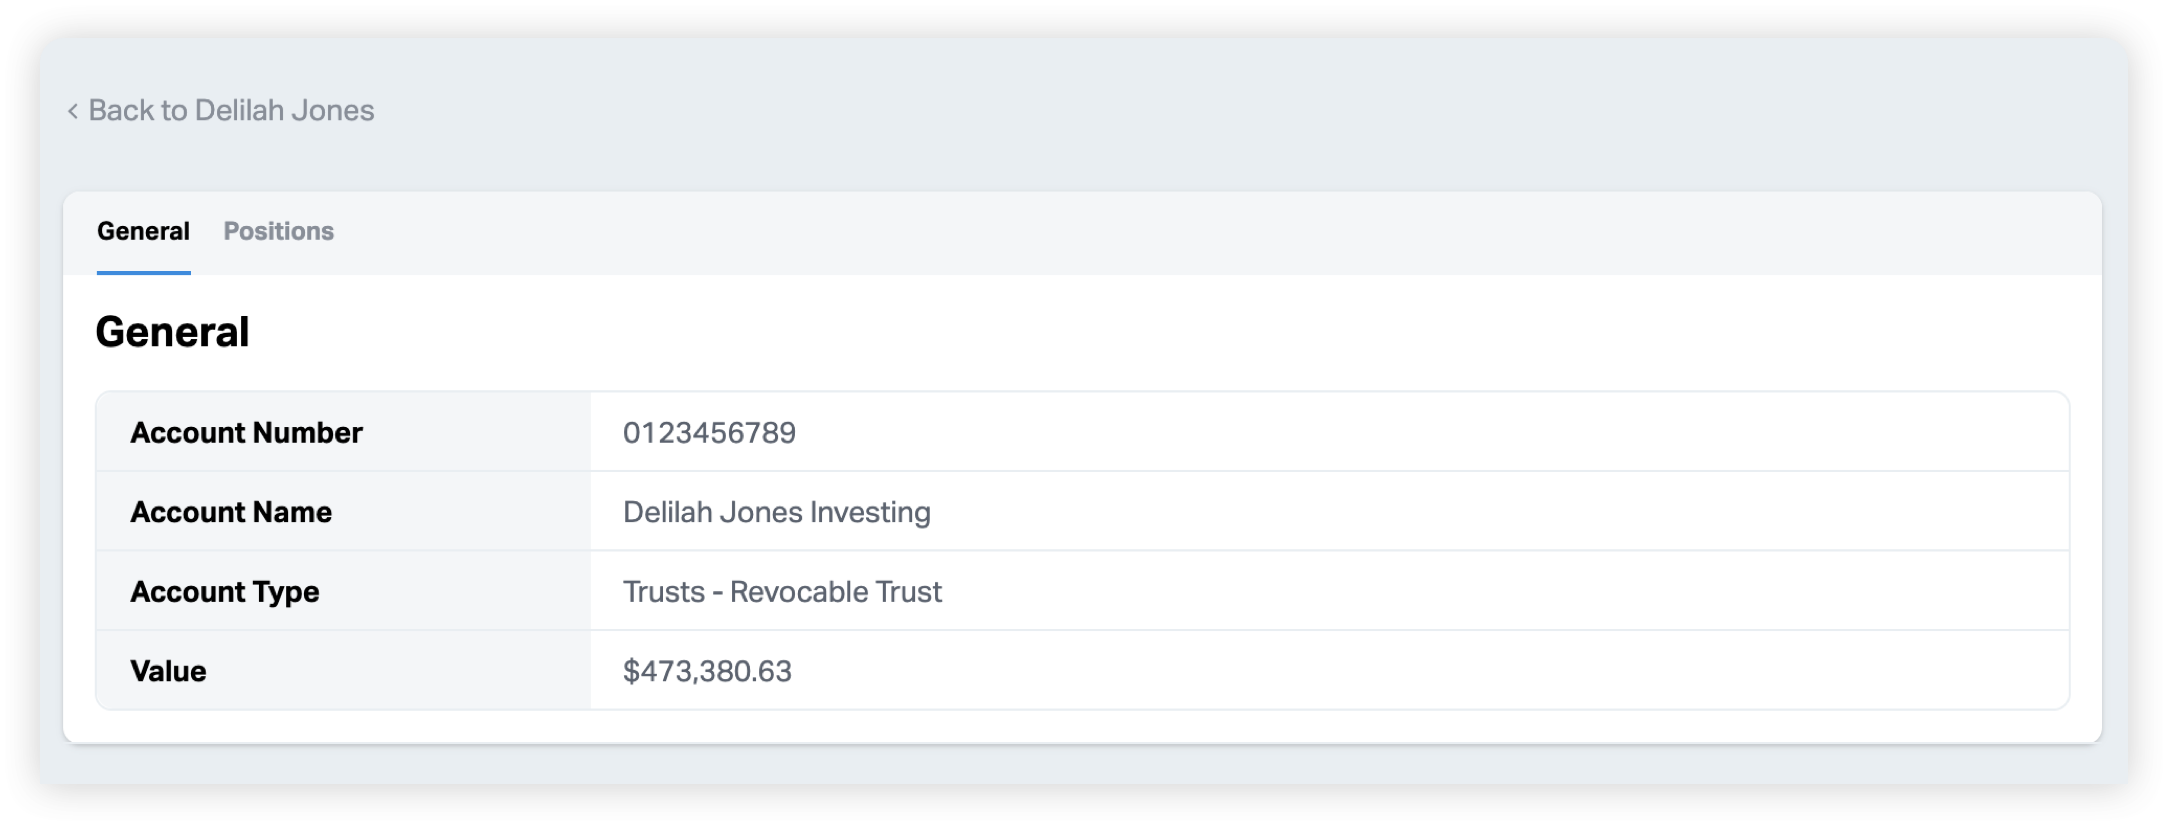Screen dimensions: 2168x826
Task: Select the $473,380.63 amount
Action: coord(707,671)
